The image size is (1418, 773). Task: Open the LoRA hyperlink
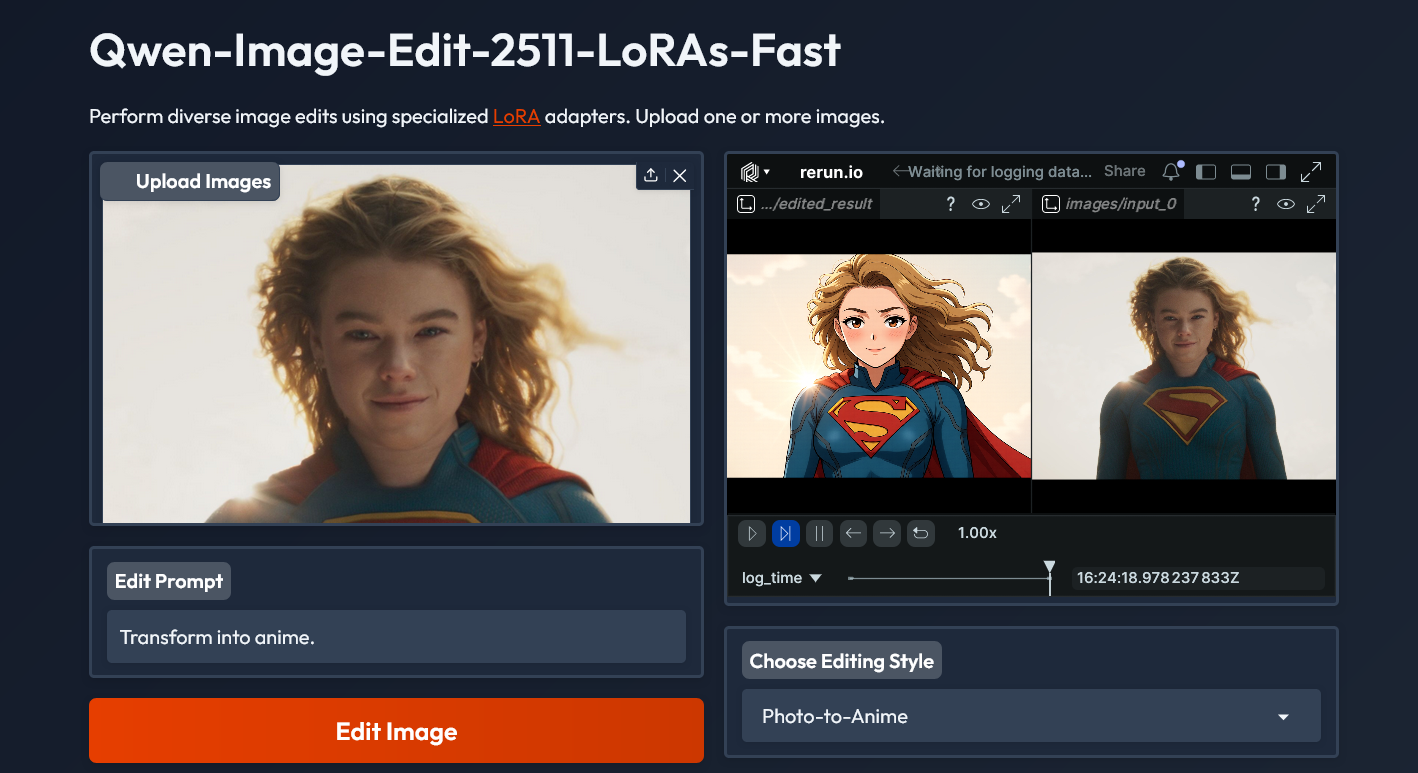pyautogui.click(x=516, y=117)
